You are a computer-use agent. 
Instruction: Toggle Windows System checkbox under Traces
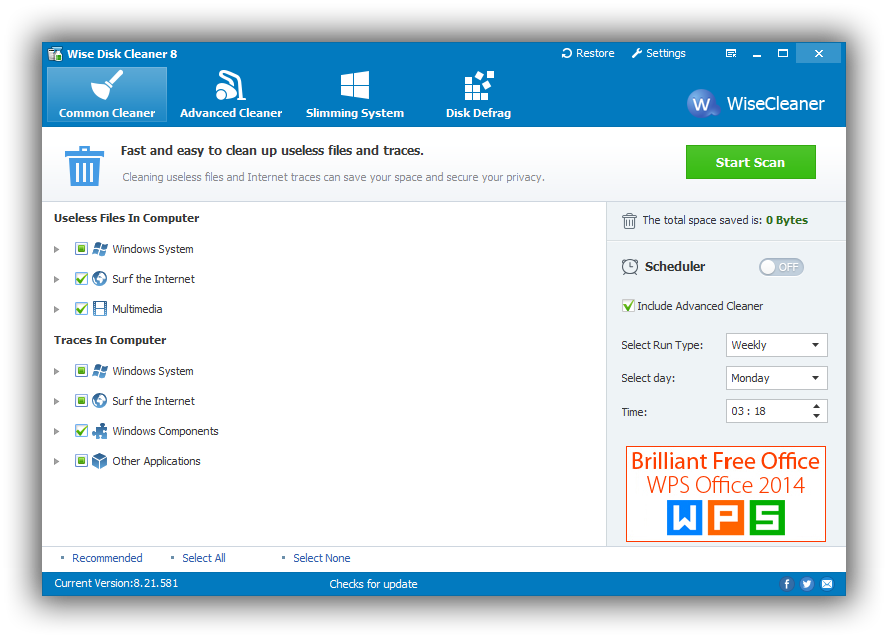[x=82, y=371]
